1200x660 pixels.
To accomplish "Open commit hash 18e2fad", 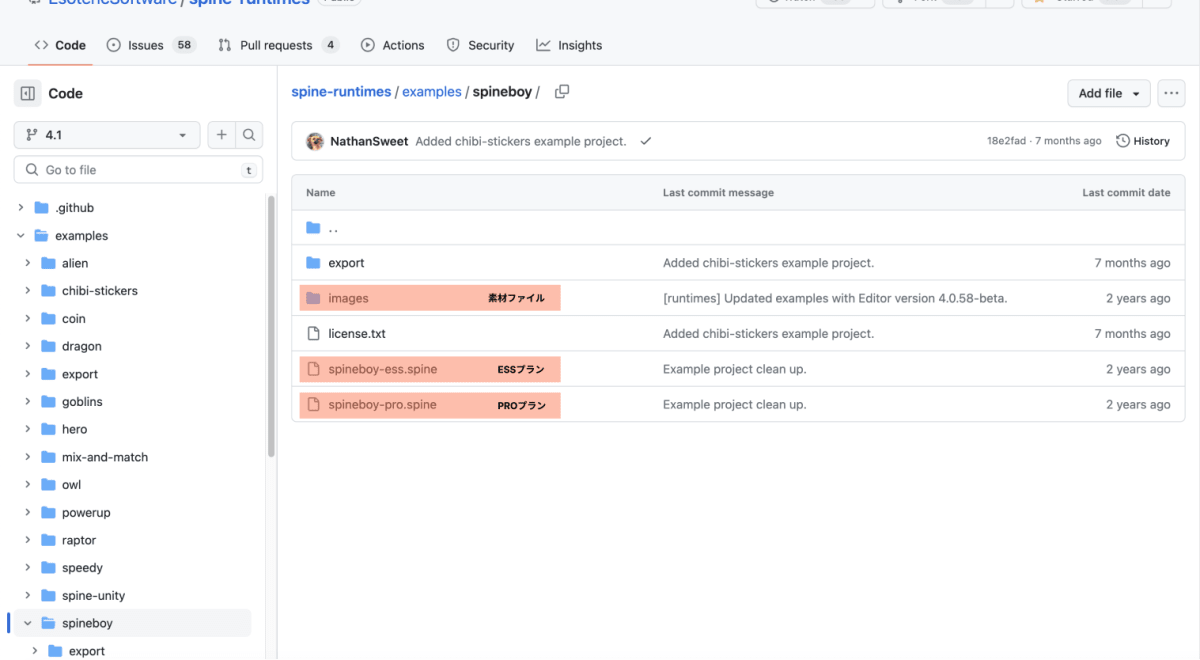I will click(x=1006, y=141).
